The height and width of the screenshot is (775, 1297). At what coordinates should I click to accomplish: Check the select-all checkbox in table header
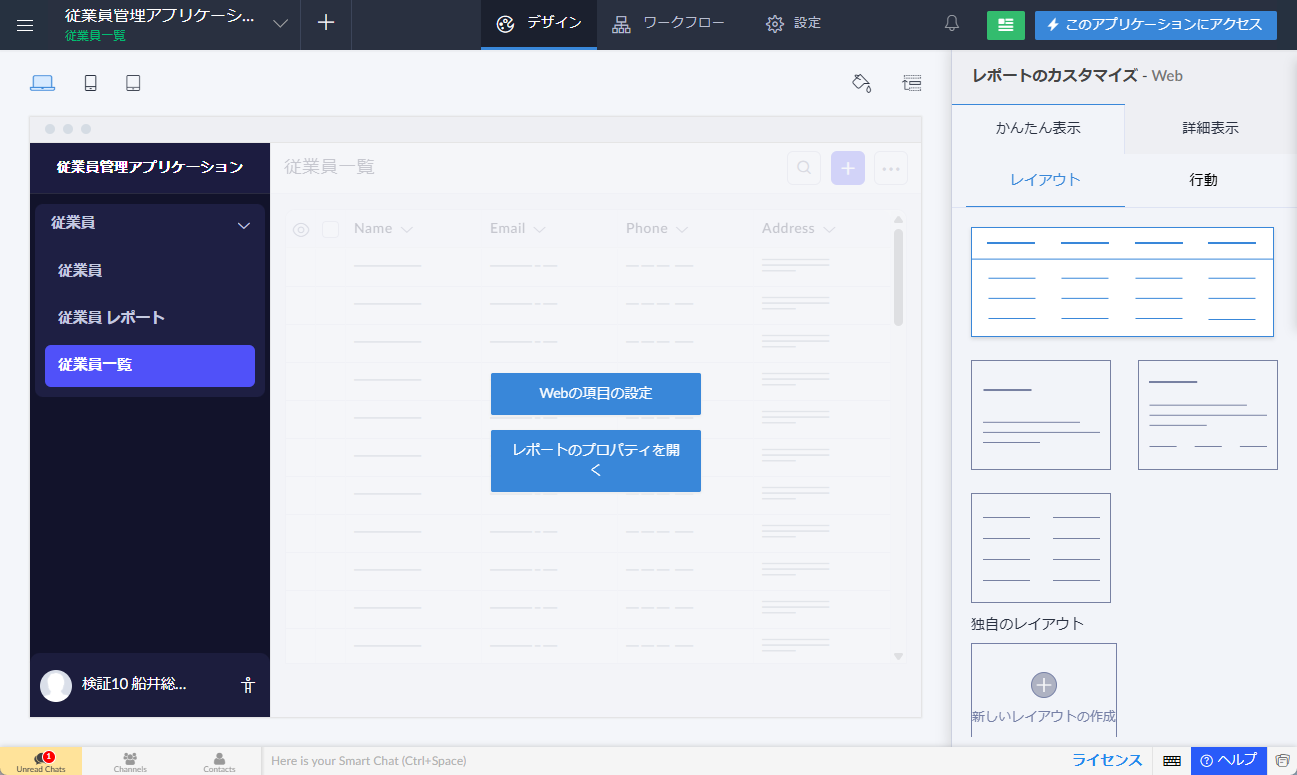tap(330, 230)
